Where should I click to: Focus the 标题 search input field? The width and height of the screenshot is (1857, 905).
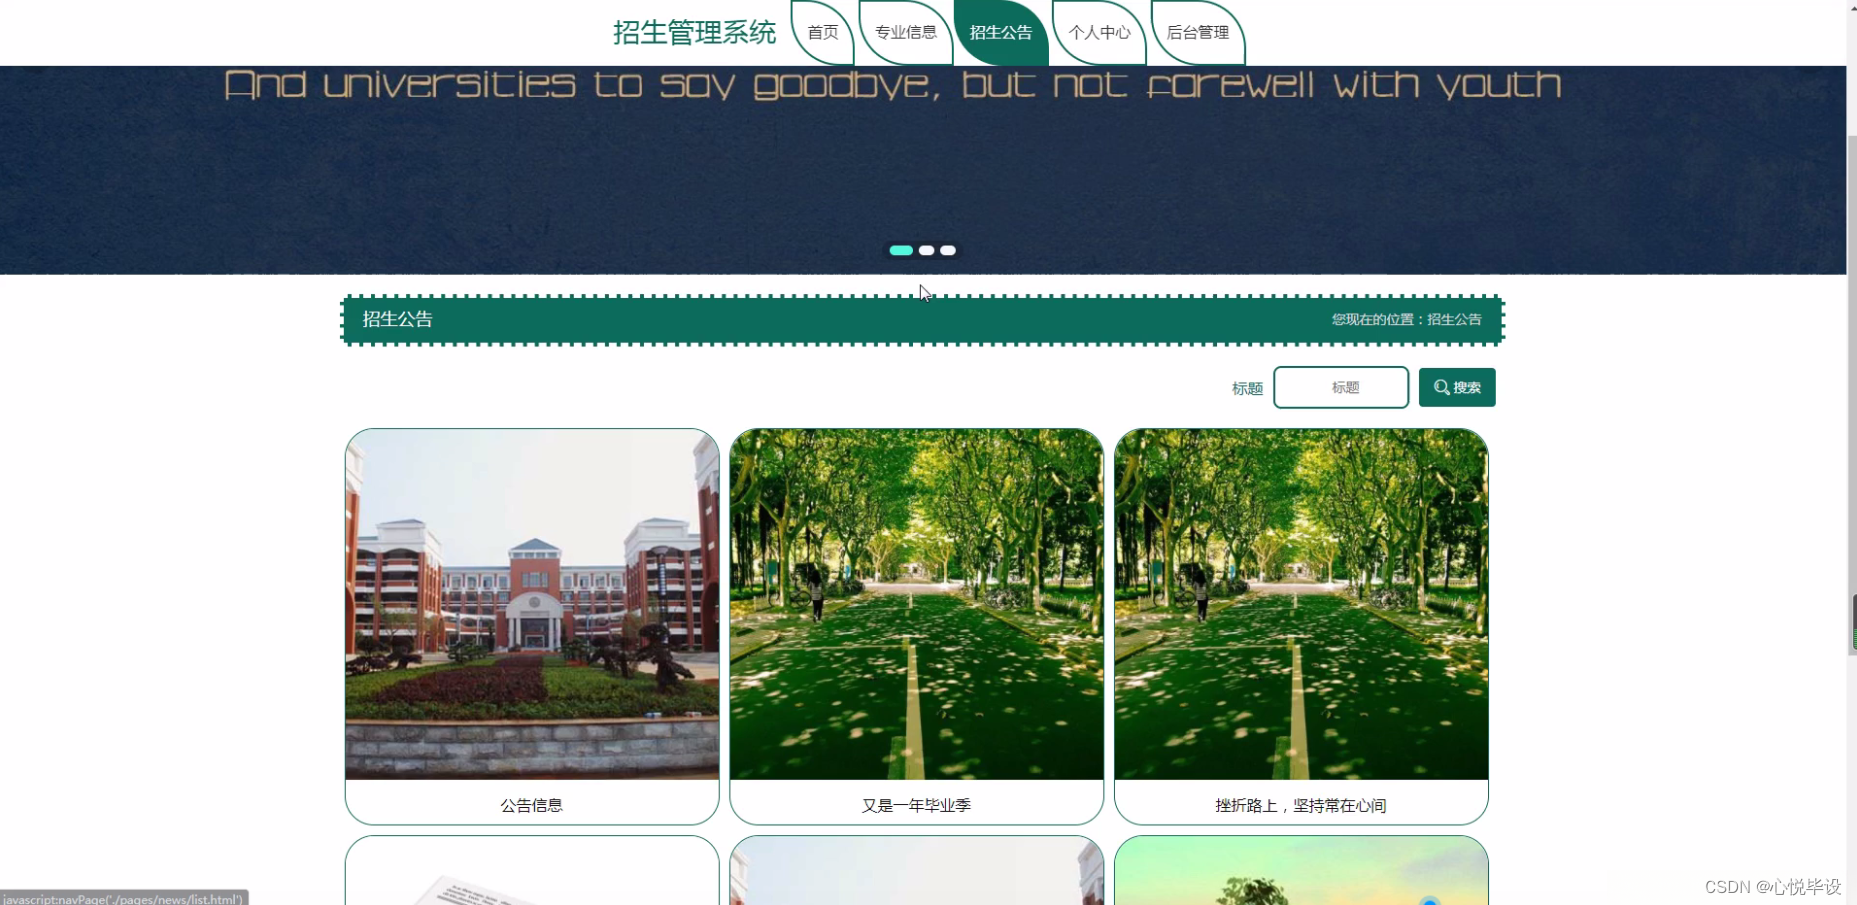pos(1341,387)
